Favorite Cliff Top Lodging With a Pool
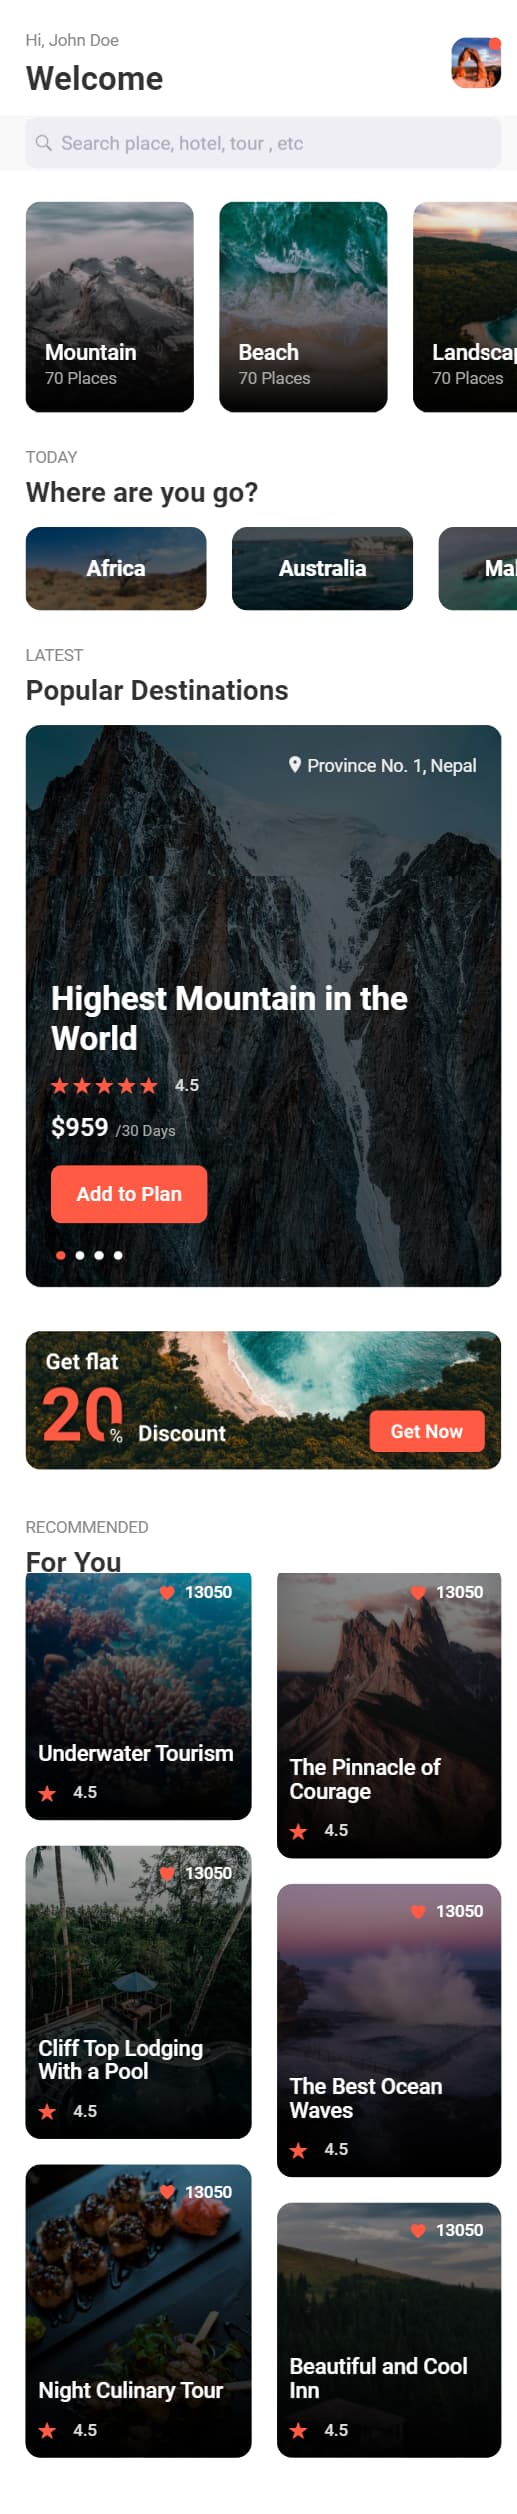517x2514 pixels. (x=167, y=1873)
